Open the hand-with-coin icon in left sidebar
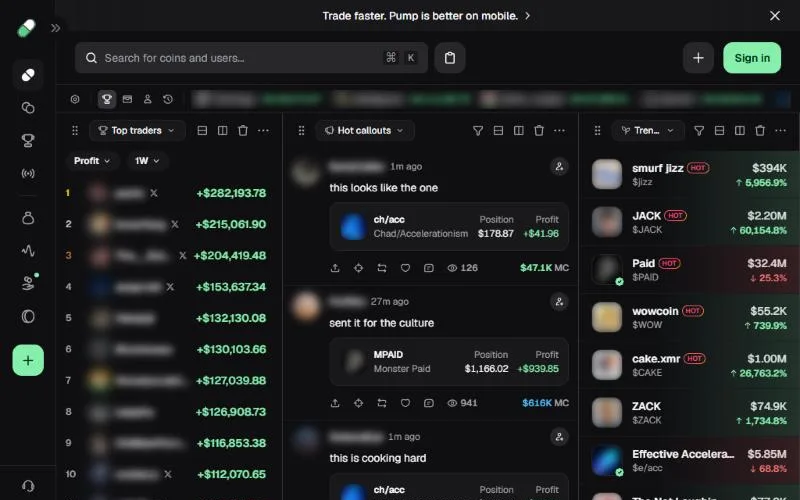 point(28,283)
